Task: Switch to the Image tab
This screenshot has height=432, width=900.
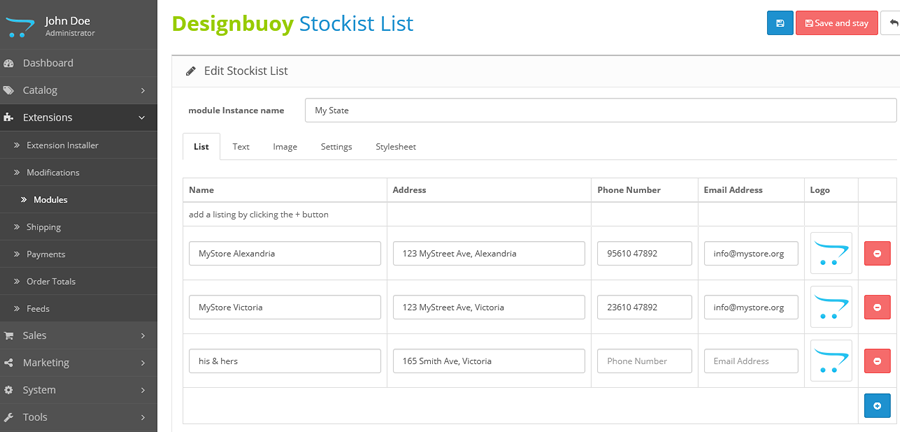Action: point(285,147)
